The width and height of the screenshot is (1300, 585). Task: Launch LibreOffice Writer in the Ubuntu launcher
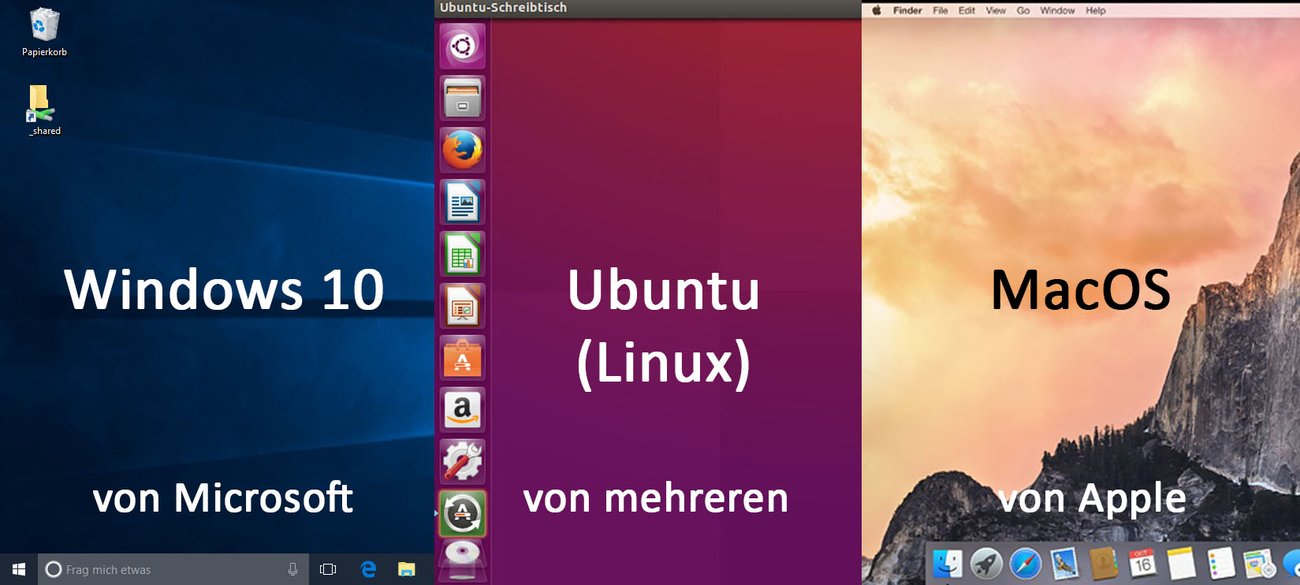click(462, 203)
